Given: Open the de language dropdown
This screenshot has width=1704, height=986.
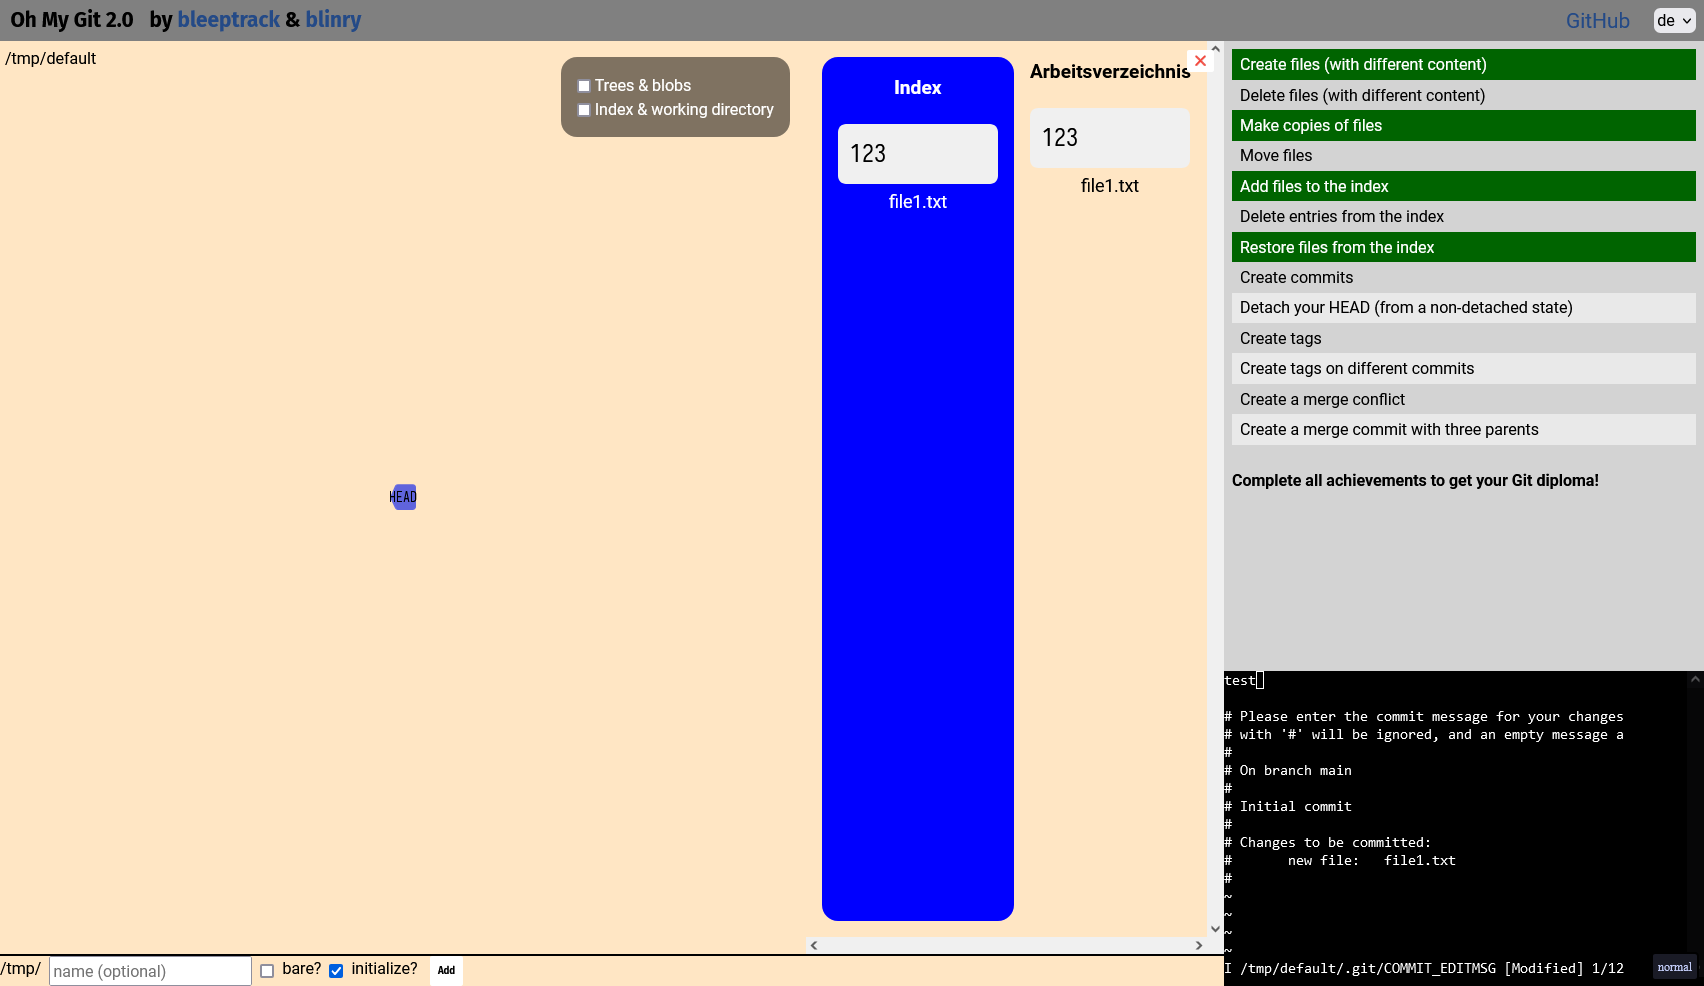Looking at the screenshot, I should point(1674,21).
